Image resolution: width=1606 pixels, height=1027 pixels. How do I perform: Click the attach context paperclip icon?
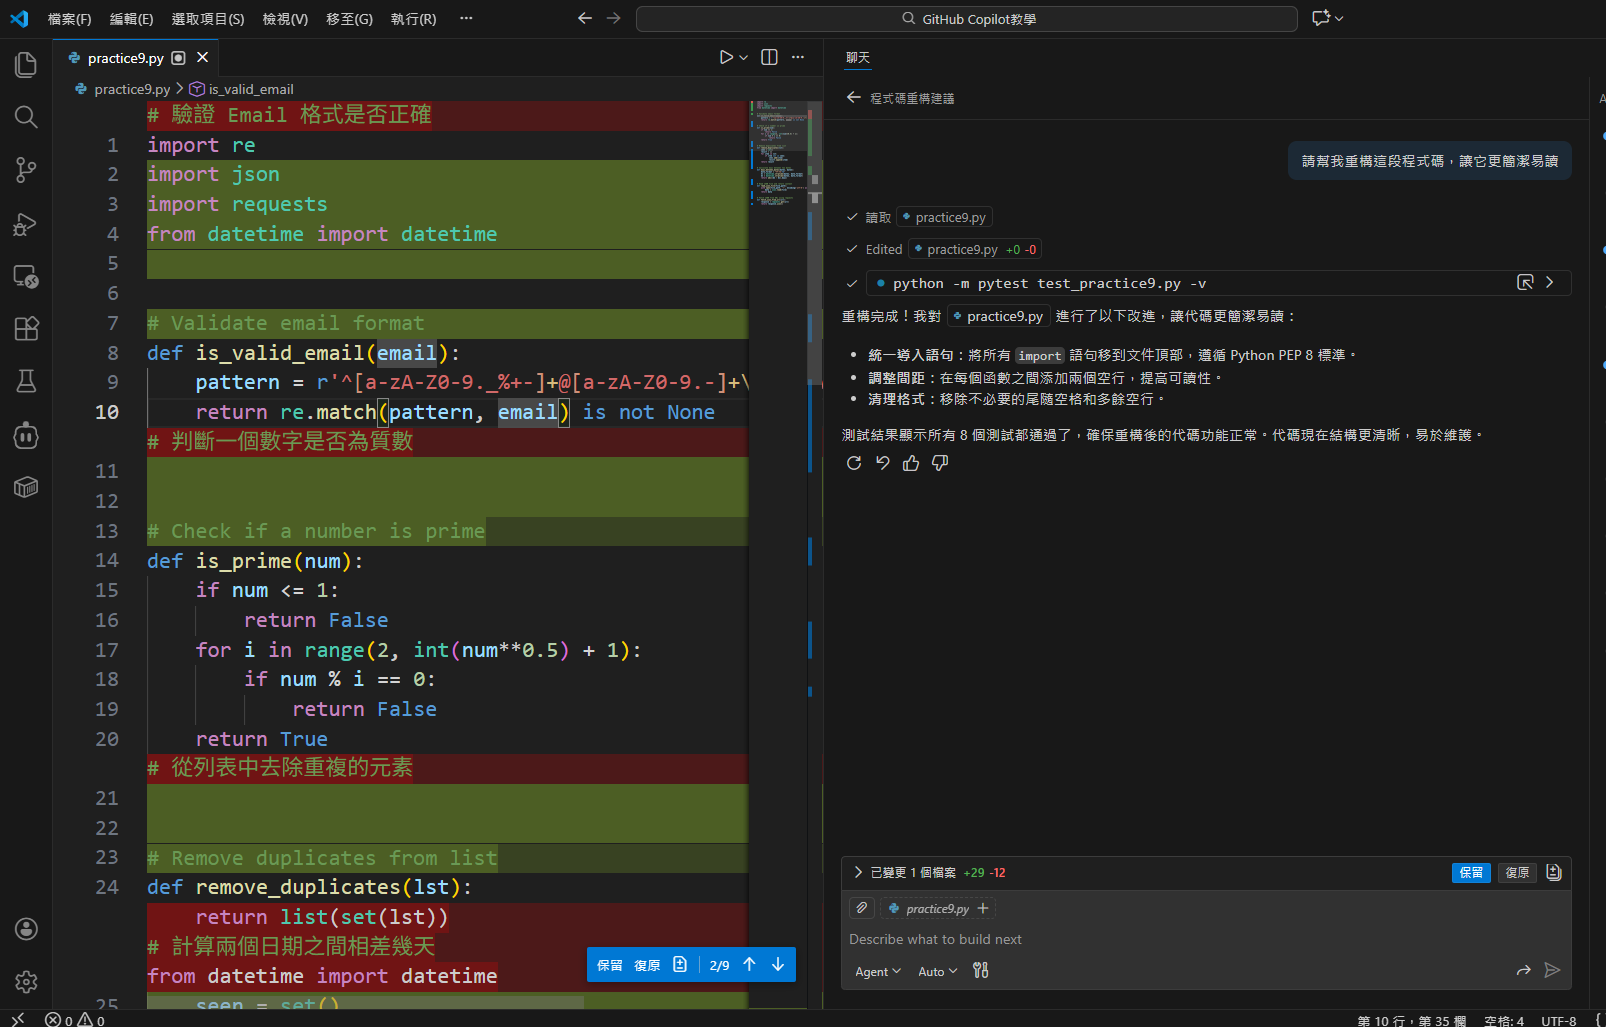click(x=862, y=908)
